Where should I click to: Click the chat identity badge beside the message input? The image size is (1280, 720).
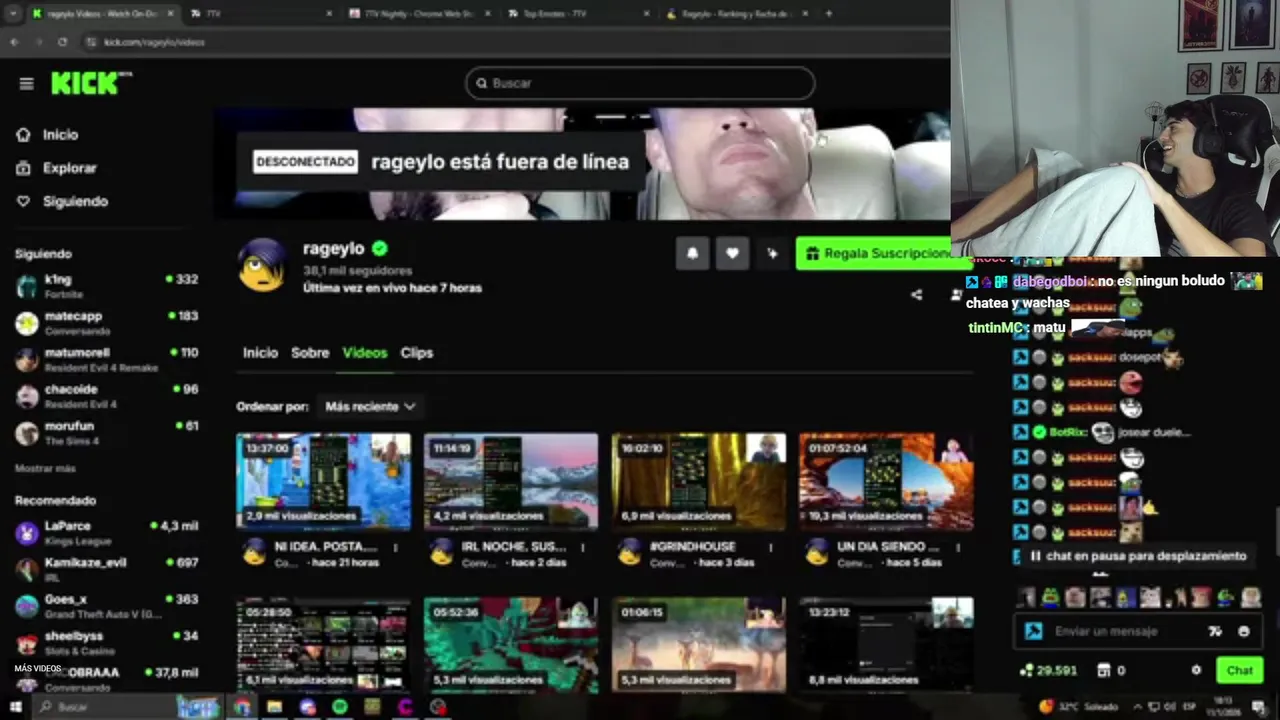point(1034,632)
